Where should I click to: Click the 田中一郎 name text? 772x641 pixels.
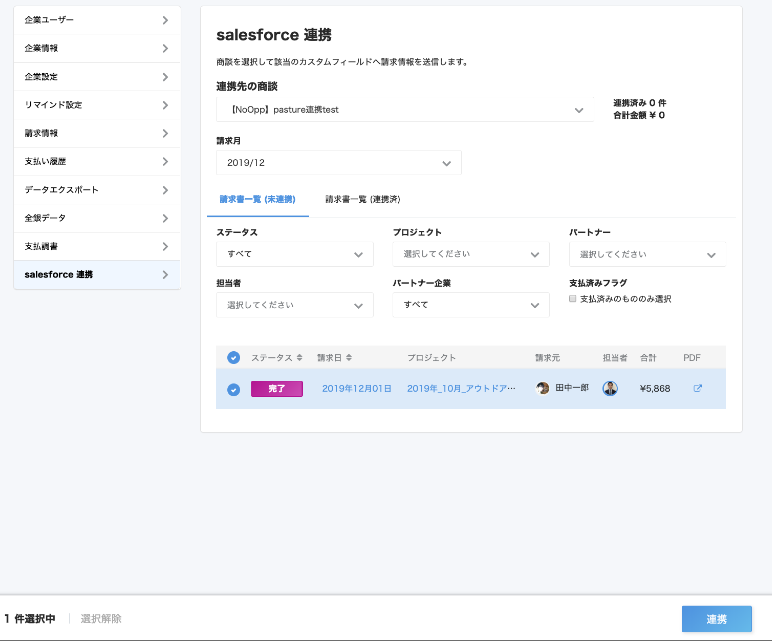click(x=572, y=388)
